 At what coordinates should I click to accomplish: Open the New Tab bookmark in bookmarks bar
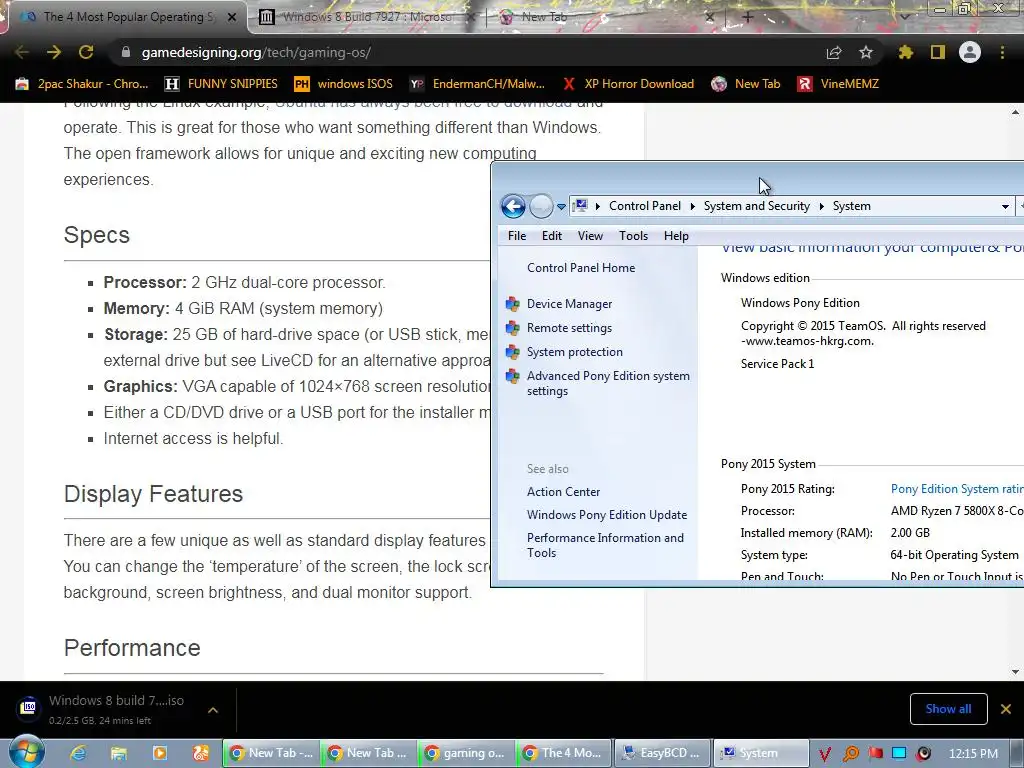coord(746,84)
